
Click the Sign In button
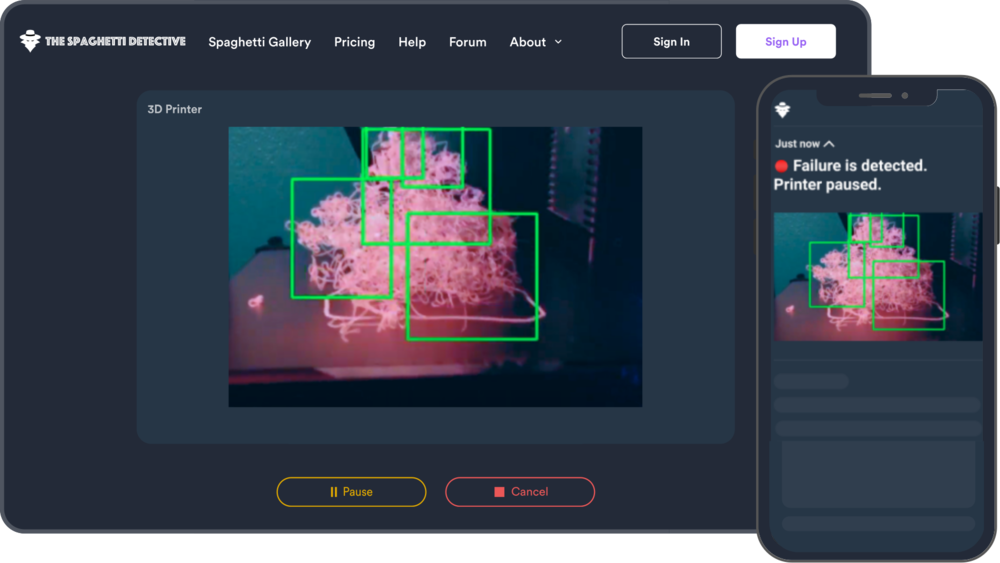(x=671, y=42)
